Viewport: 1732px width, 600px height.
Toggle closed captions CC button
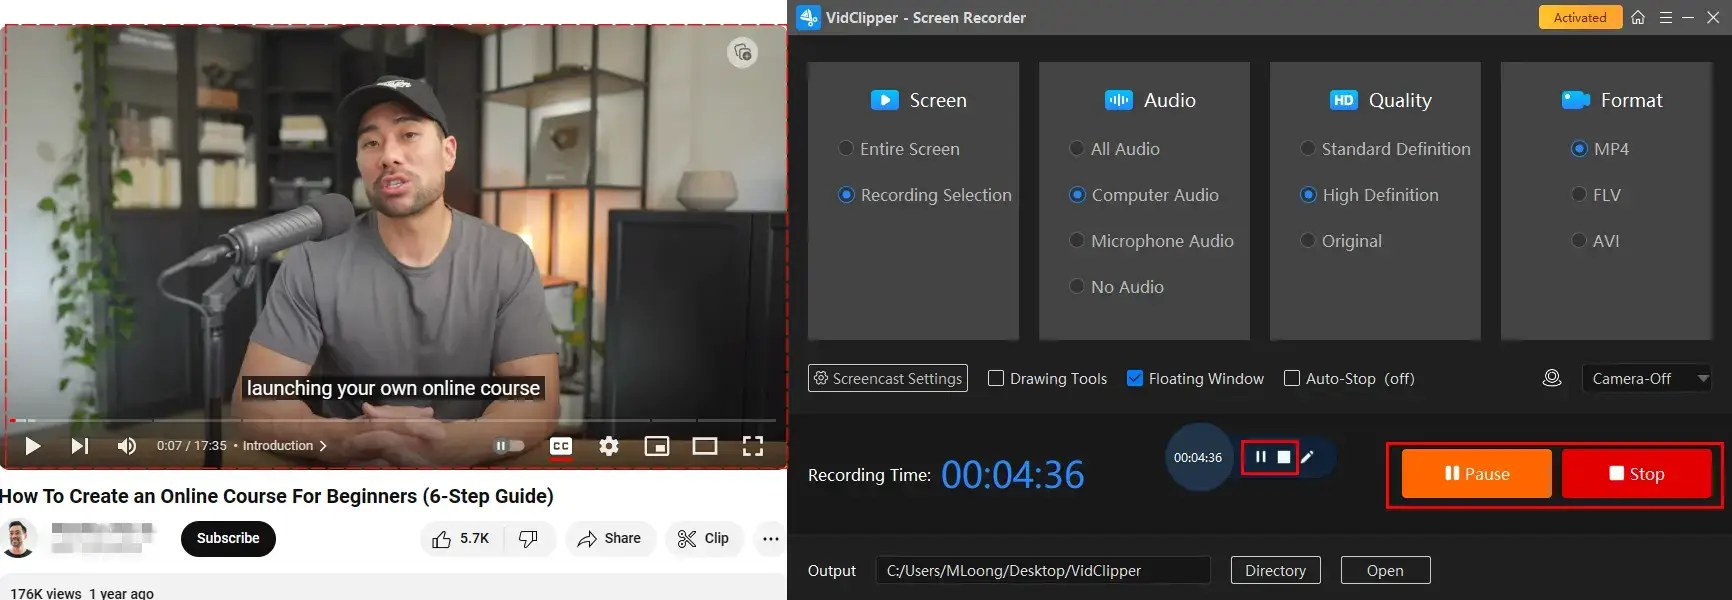[561, 446]
